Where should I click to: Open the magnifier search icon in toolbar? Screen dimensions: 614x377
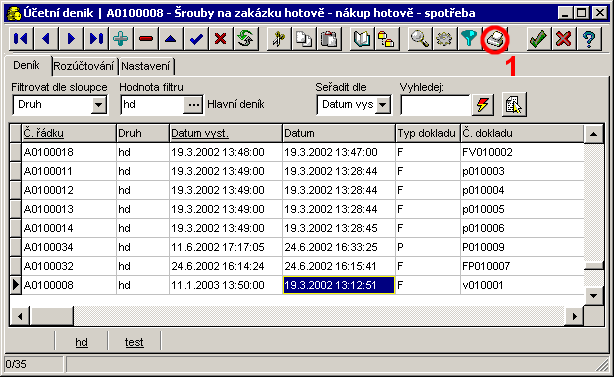(419, 39)
